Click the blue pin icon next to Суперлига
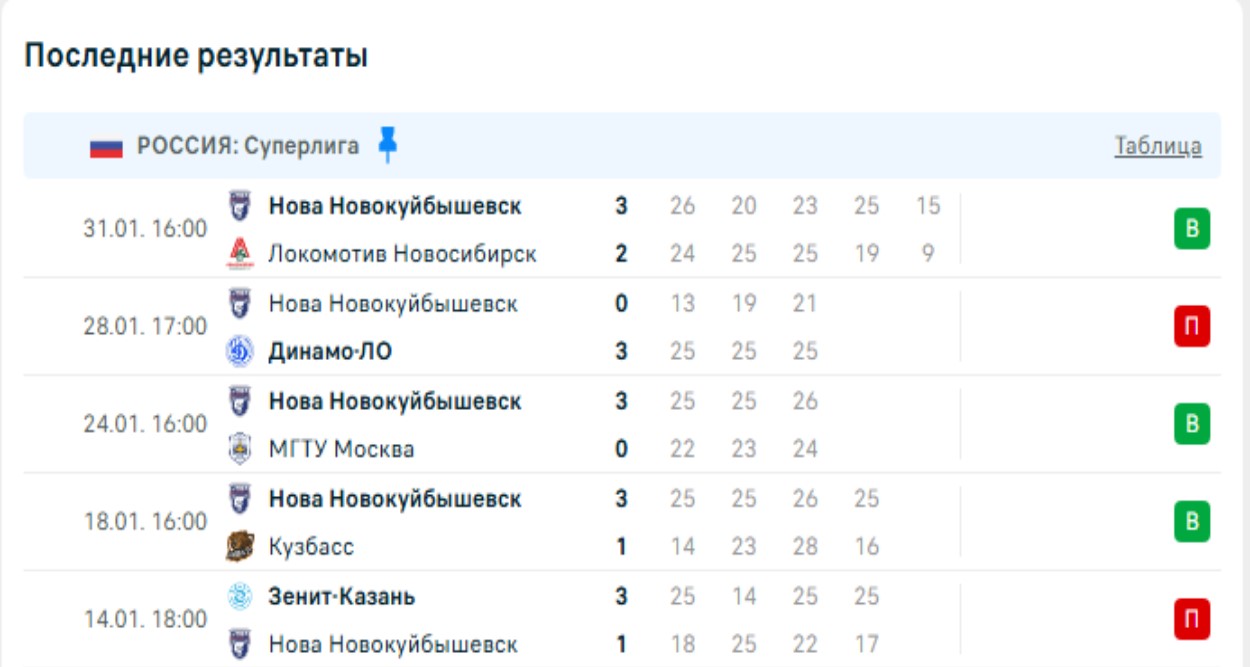The height and width of the screenshot is (667, 1250). pos(388,146)
